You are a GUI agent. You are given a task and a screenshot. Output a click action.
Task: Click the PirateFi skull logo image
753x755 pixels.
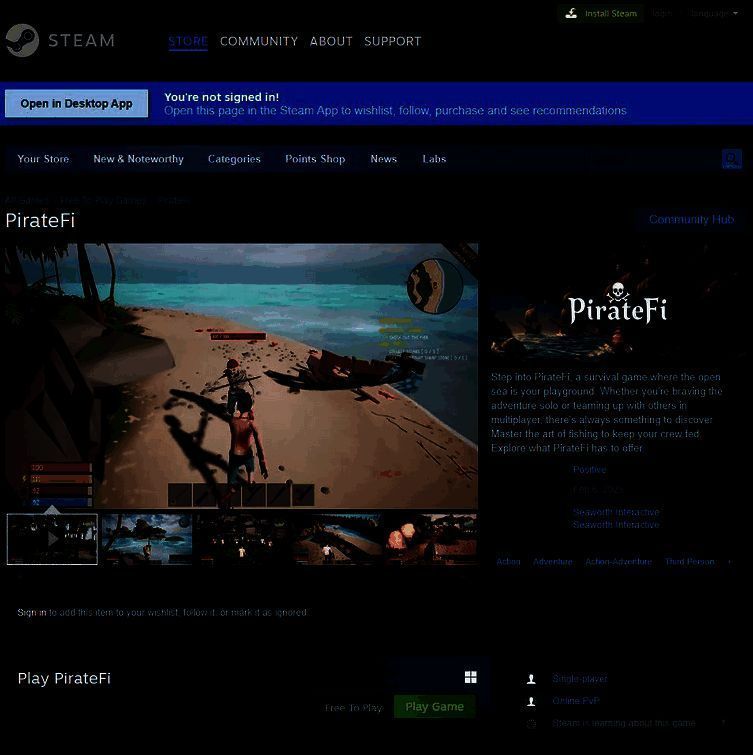coord(617,305)
